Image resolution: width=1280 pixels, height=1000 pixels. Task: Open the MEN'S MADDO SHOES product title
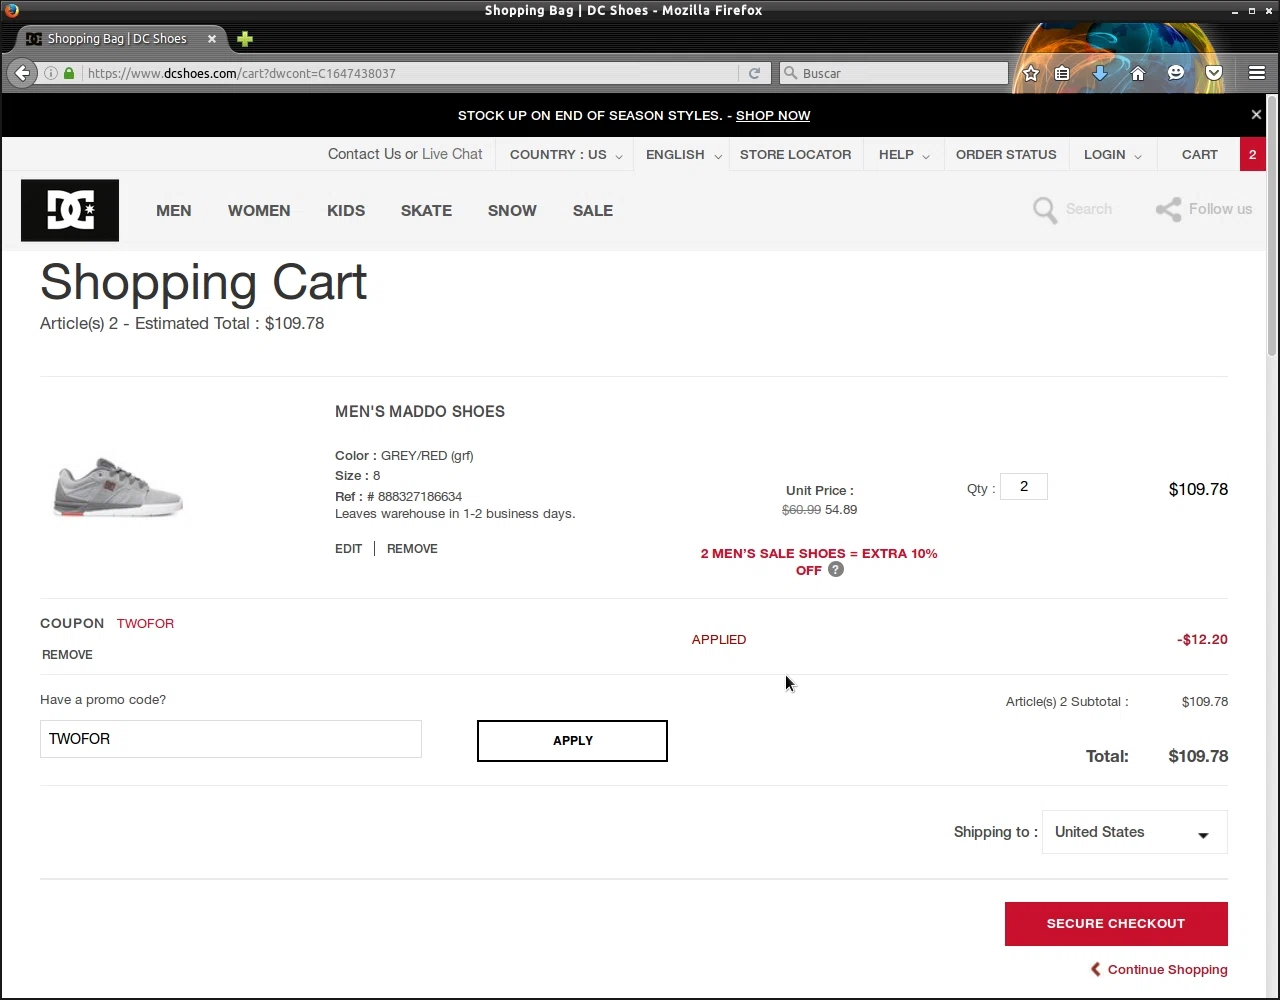pos(420,411)
